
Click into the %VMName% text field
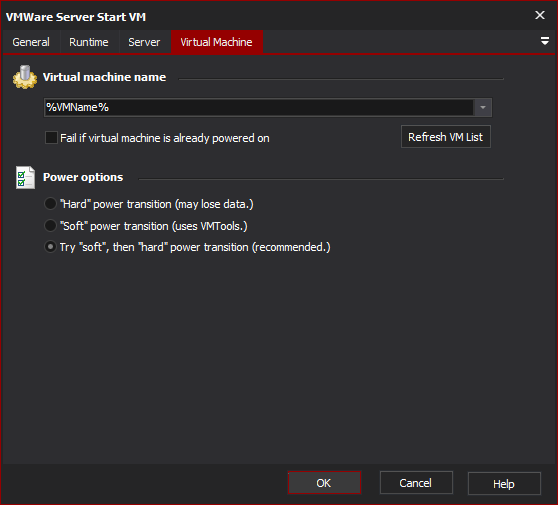coord(259,107)
